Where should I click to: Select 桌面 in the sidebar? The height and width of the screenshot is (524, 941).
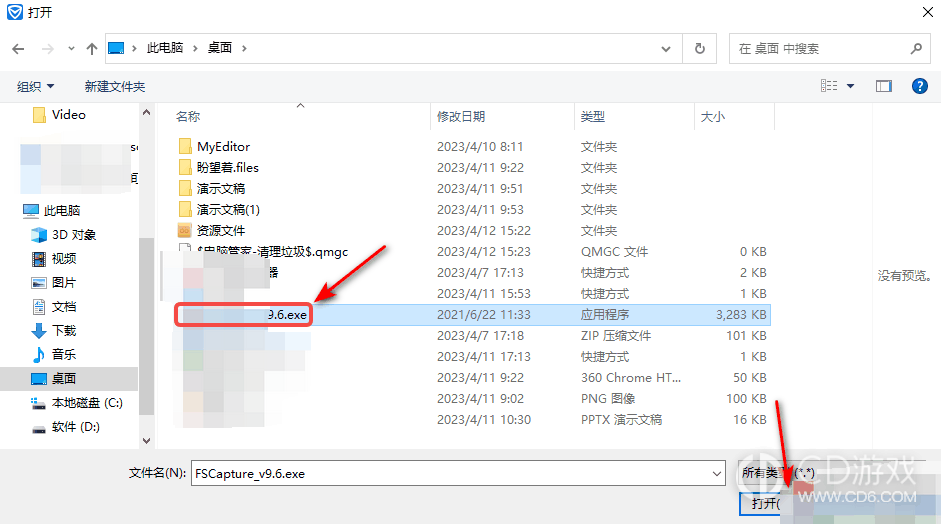tap(69, 379)
